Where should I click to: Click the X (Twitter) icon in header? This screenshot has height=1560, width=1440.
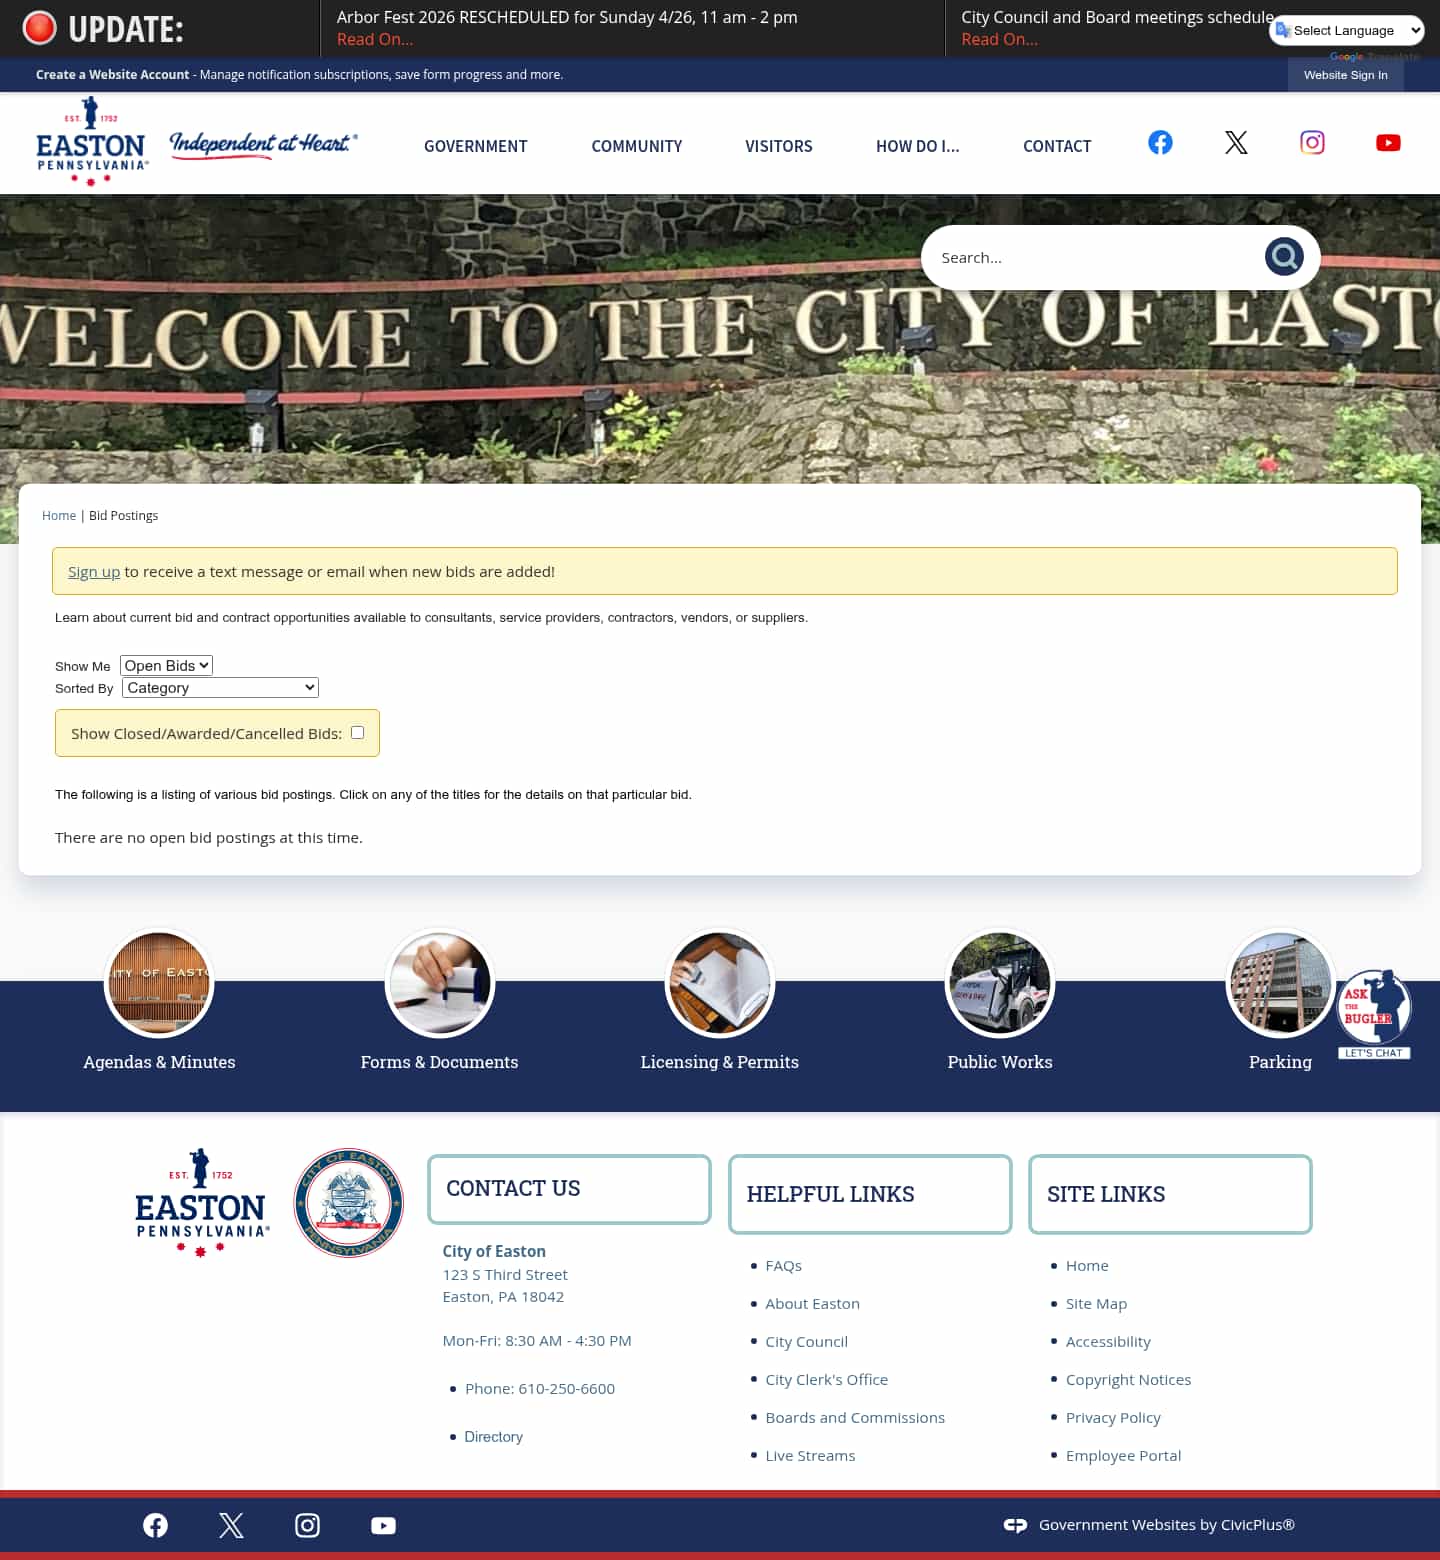(1236, 143)
